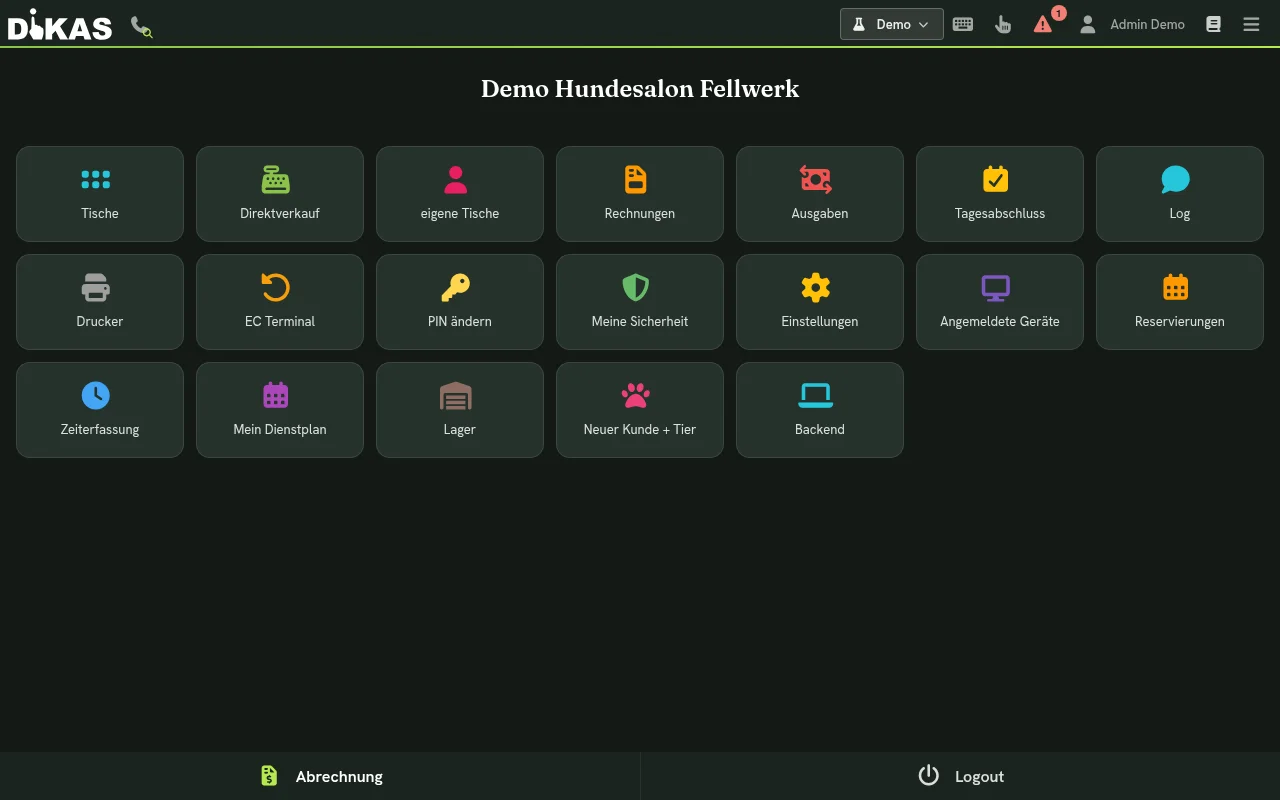
Task: Click the DIKAS logo
Action: (x=60, y=24)
